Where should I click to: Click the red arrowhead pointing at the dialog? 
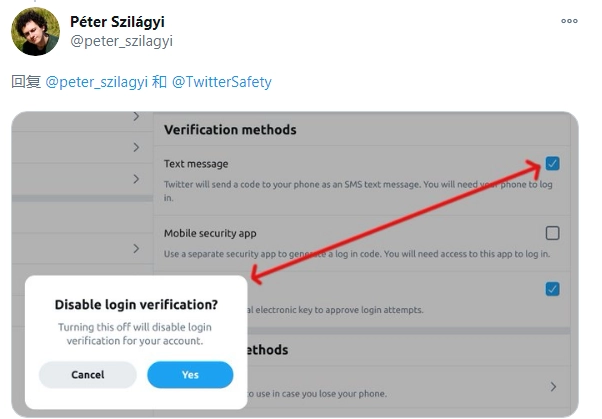coord(257,279)
